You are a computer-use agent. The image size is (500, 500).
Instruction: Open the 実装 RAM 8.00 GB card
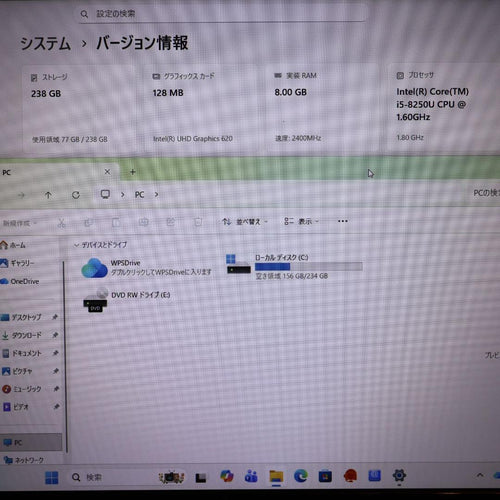tap(322, 108)
